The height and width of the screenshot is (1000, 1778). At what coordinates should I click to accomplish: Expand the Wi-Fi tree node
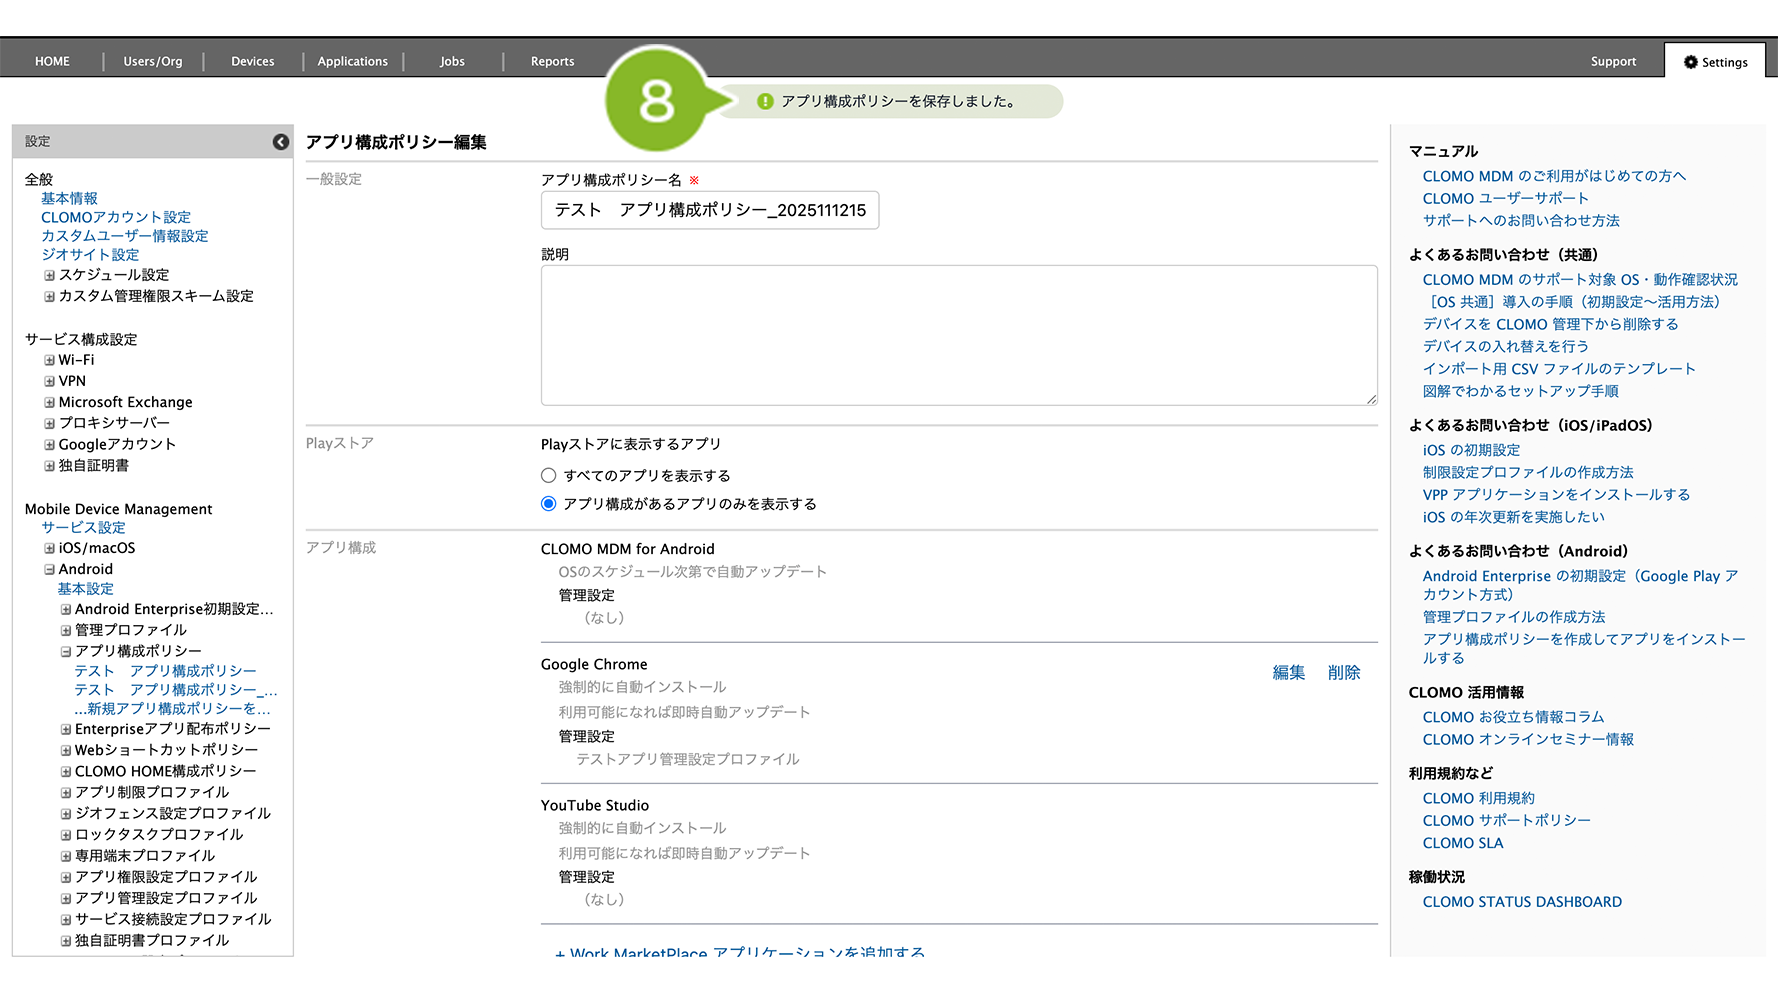[49, 360]
